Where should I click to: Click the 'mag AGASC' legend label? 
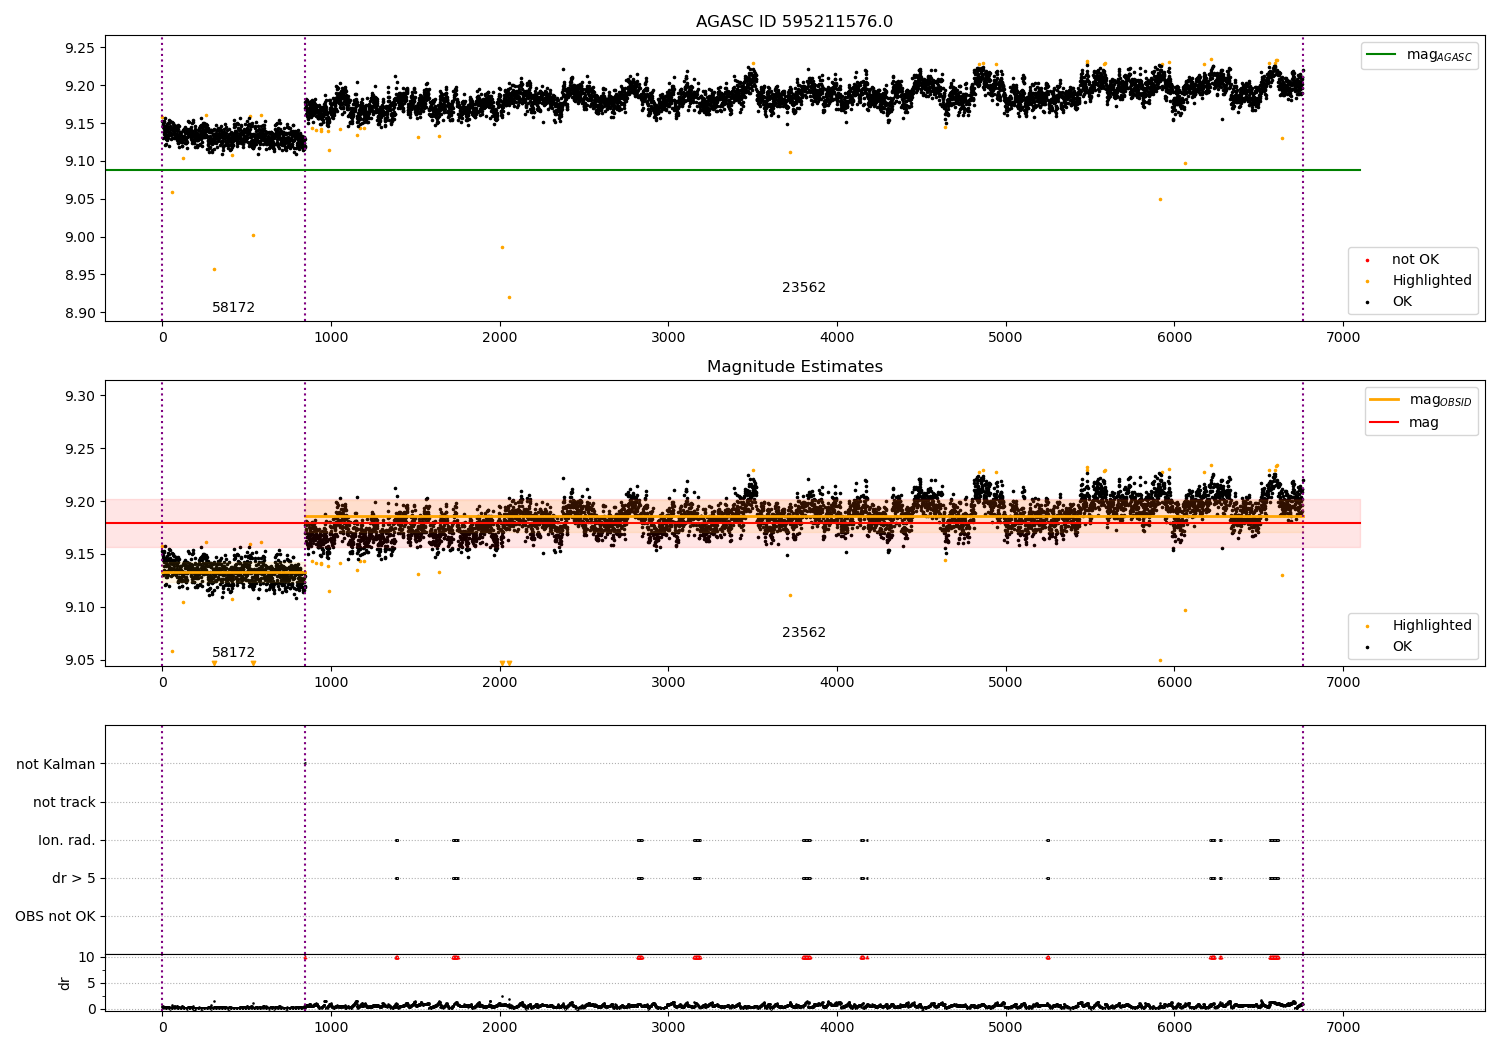point(1439,55)
